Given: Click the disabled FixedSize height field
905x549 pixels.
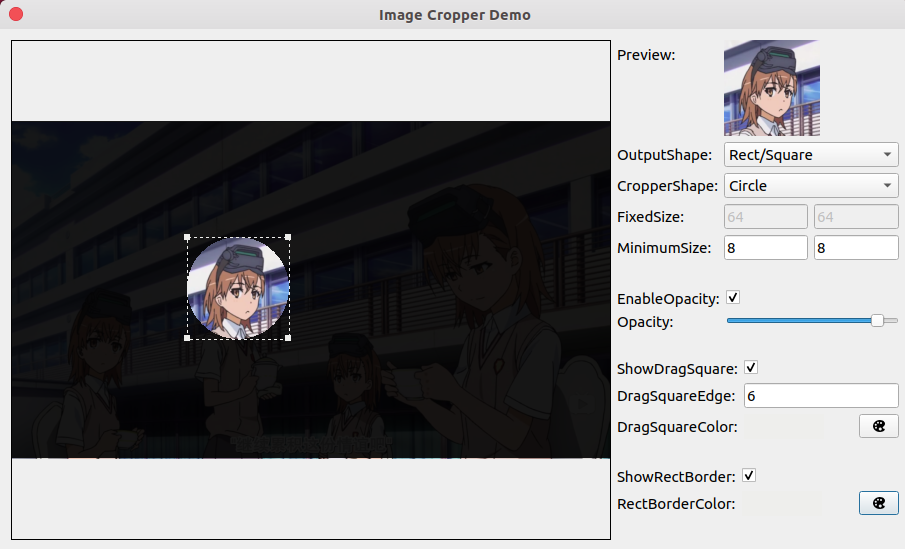Looking at the screenshot, I should [856, 217].
